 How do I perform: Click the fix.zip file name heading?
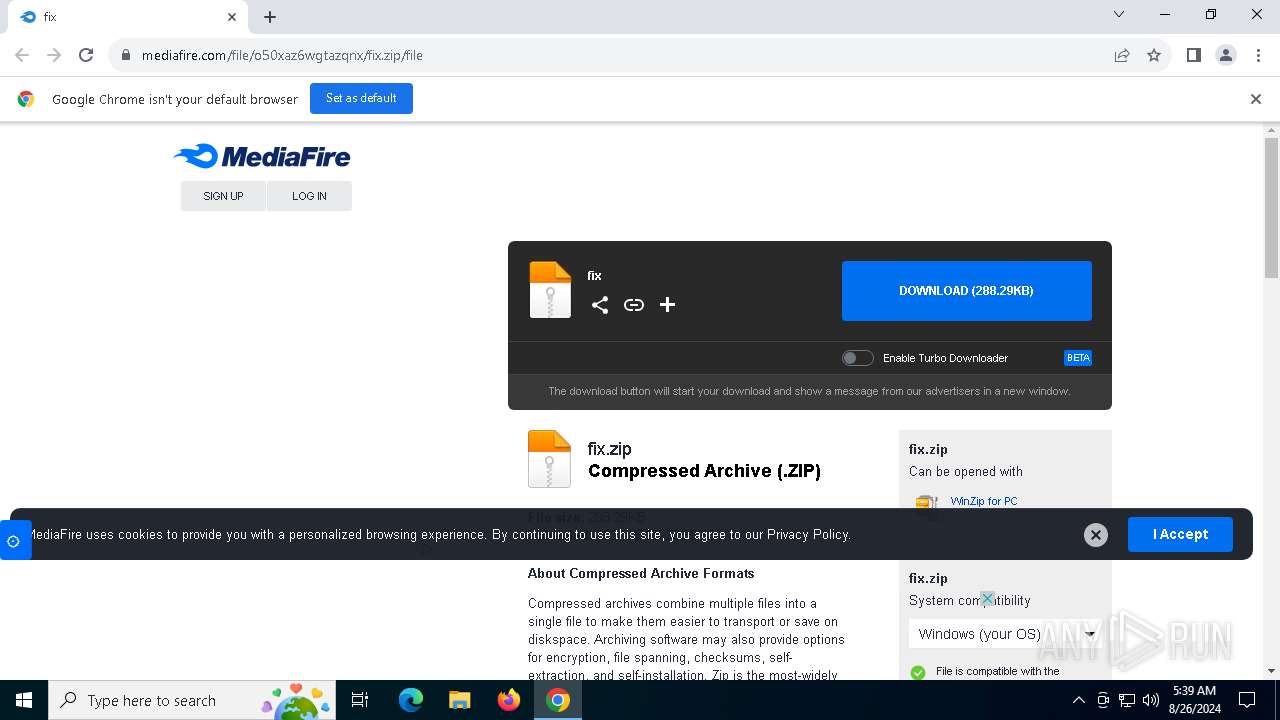pyautogui.click(x=610, y=449)
